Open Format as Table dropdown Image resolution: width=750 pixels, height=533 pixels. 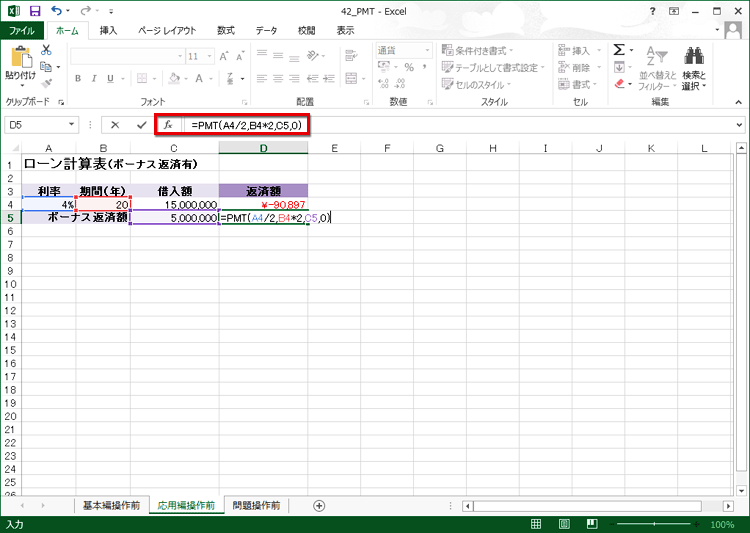[493, 67]
